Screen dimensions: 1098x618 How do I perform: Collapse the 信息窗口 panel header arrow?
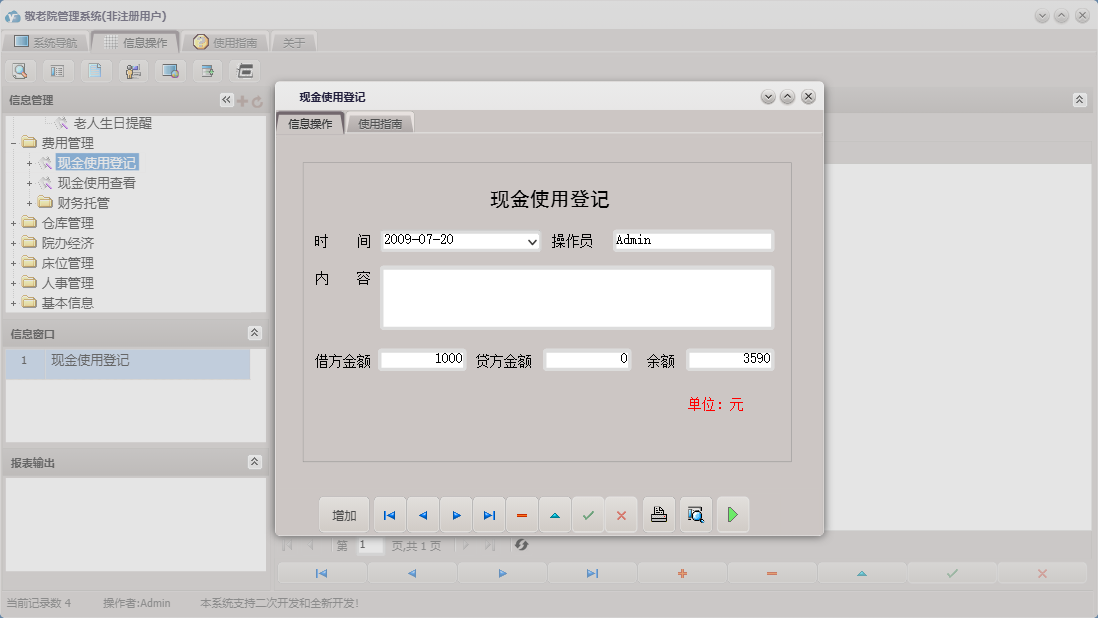(255, 333)
